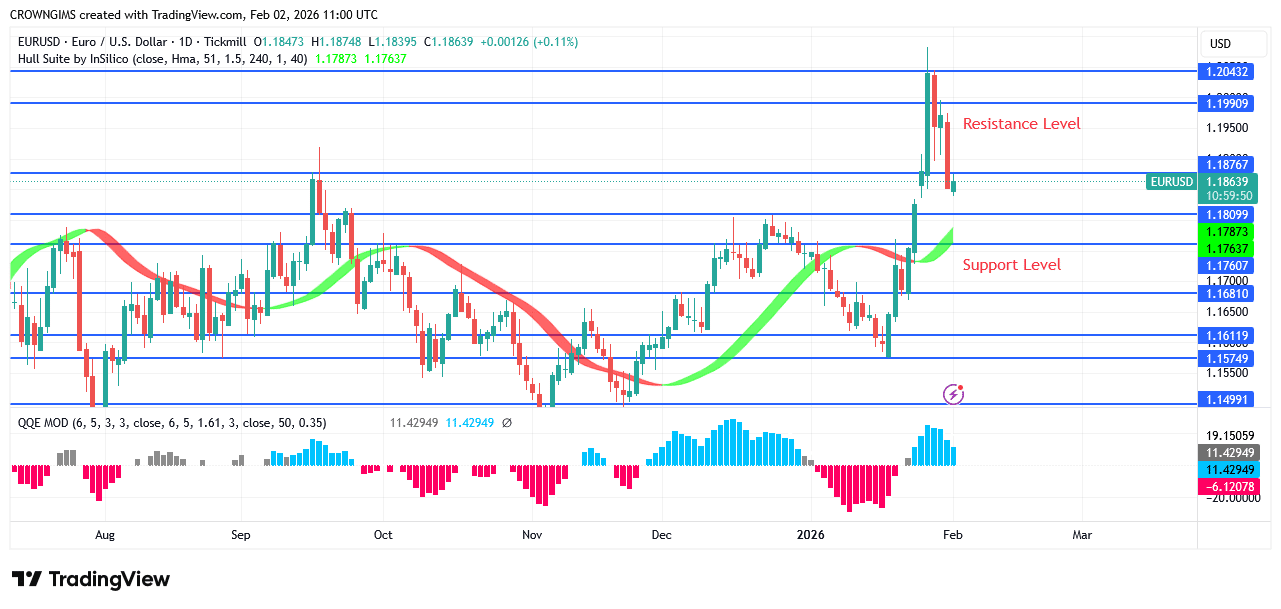Click the red notification dot on the lightning icon

962,388
